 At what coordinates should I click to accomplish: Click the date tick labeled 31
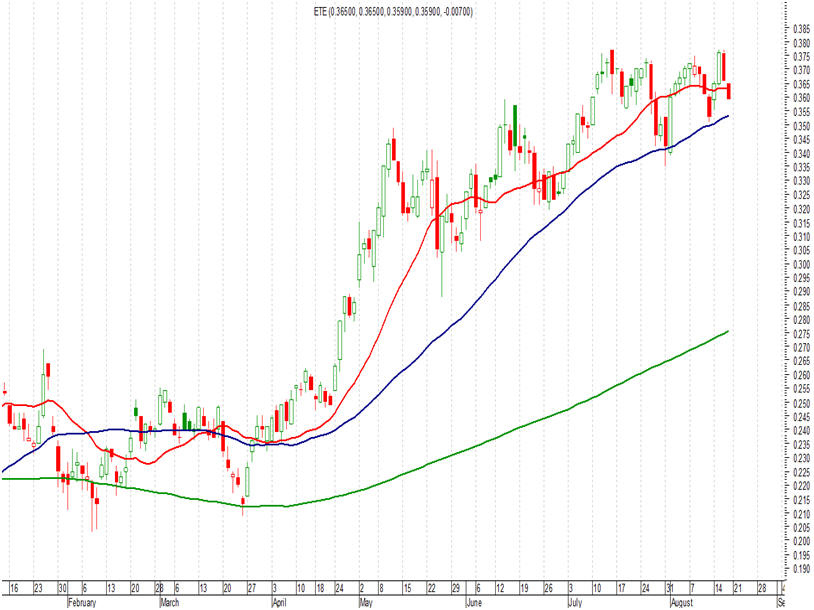(670, 589)
